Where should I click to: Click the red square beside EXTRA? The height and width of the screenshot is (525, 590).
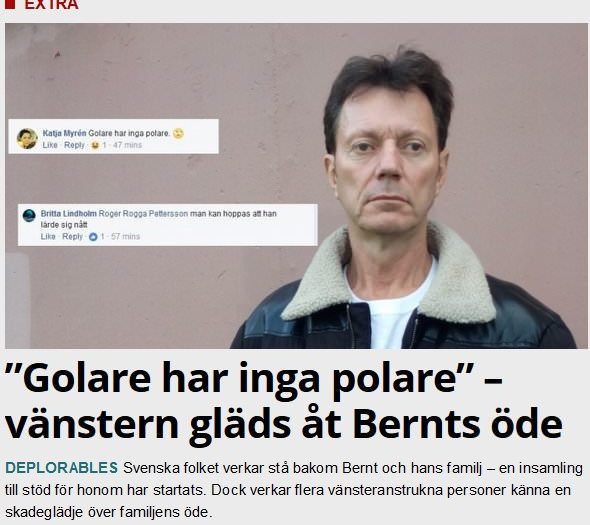click(10, 4)
